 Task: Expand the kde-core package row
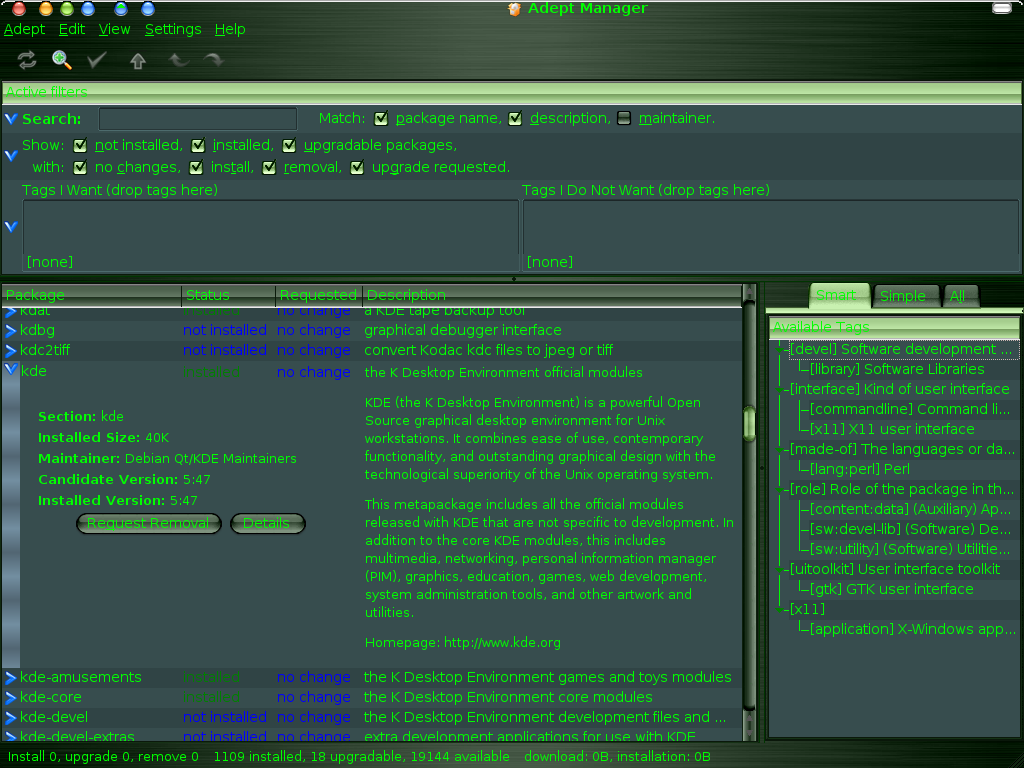pyautogui.click(x=10, y=697)
